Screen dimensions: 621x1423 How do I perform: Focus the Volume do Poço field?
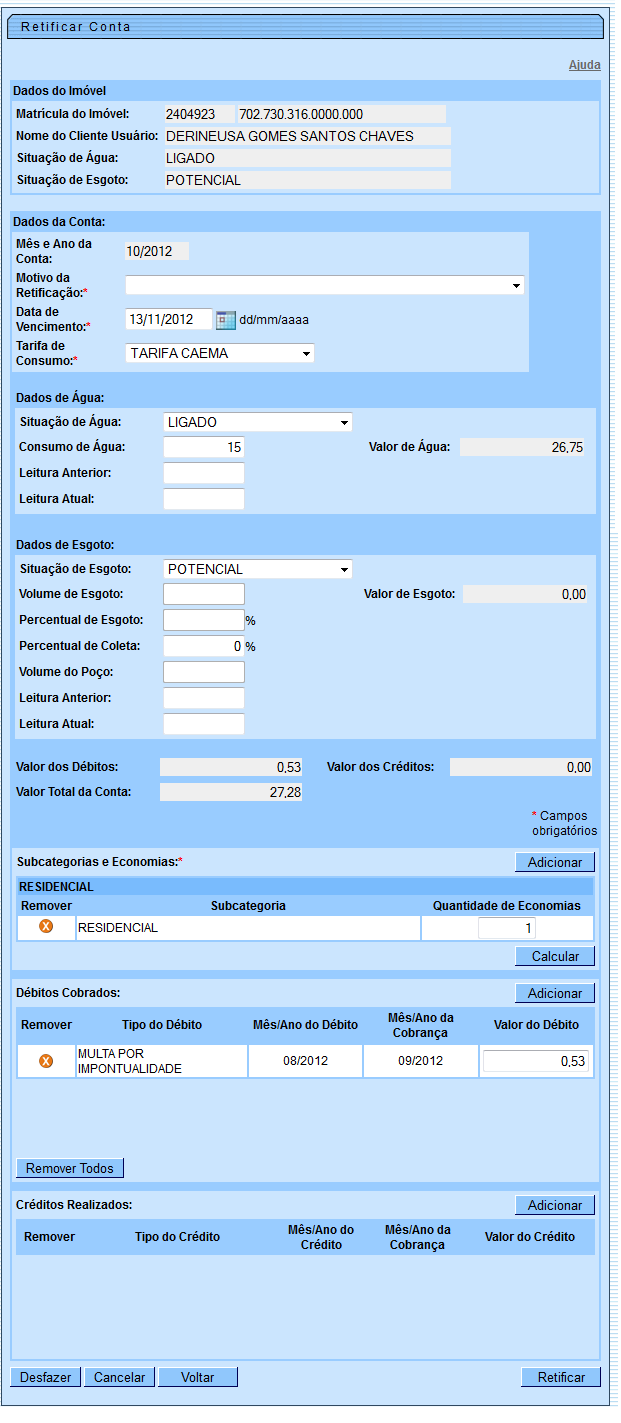(x=204, y=672)
